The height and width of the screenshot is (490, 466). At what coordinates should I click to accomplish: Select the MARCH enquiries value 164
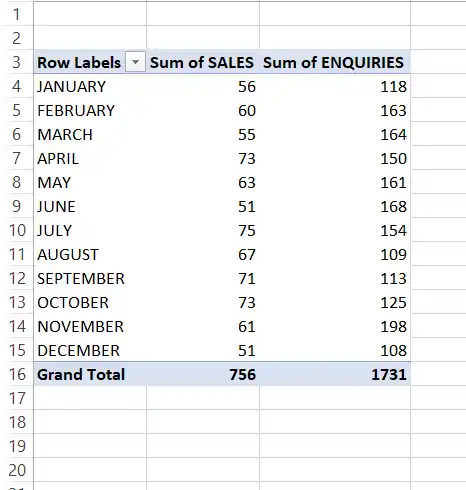(x=335, y=134)
